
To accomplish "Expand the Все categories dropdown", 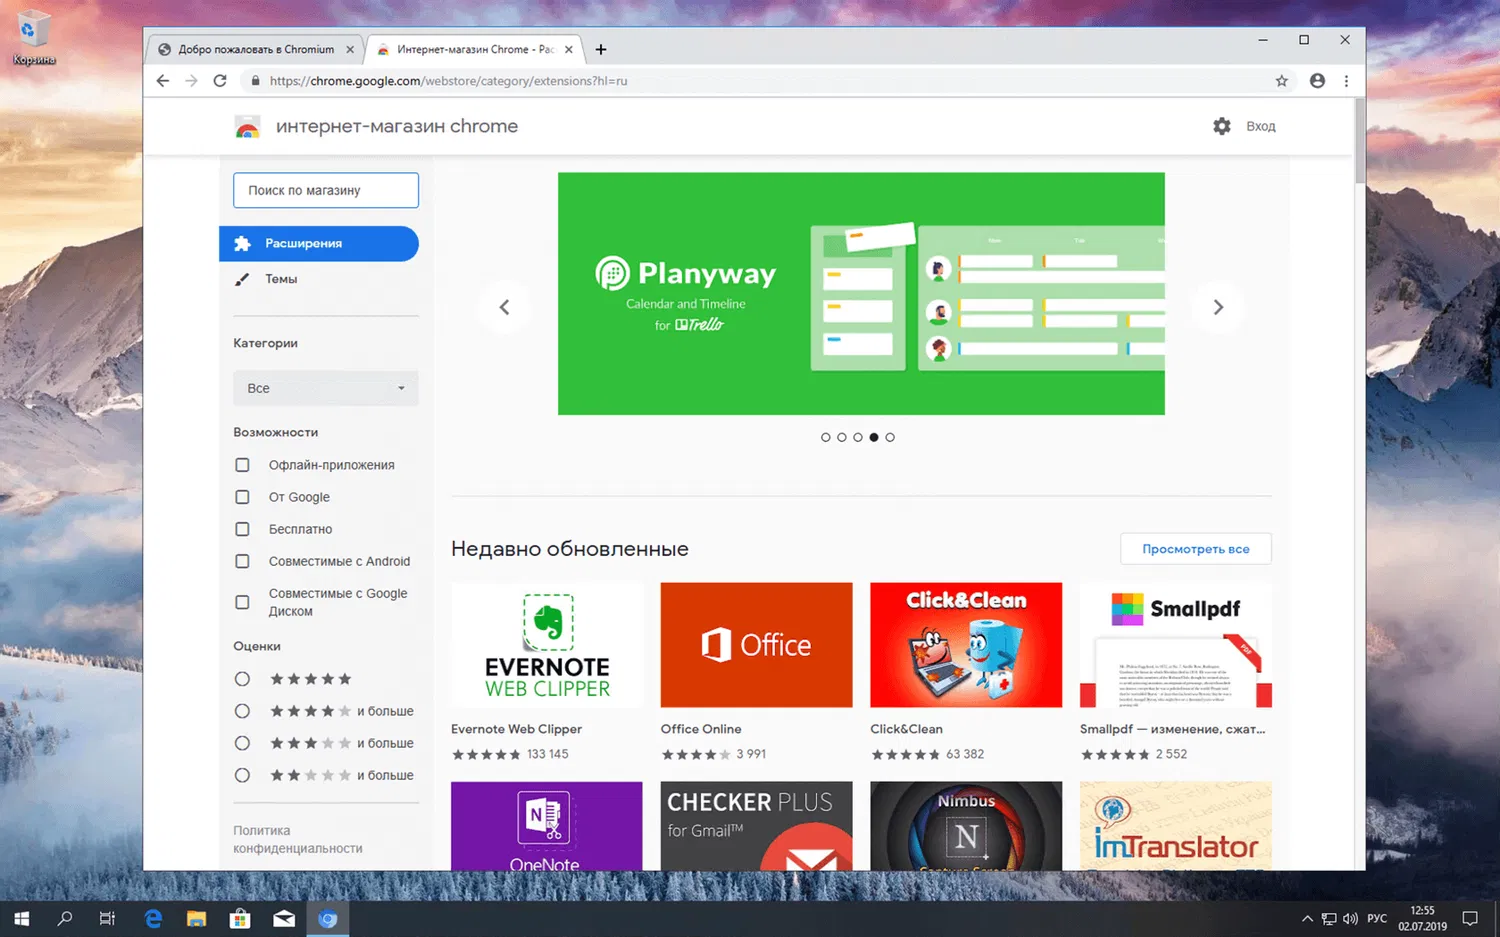I will (x=326, y=388).
